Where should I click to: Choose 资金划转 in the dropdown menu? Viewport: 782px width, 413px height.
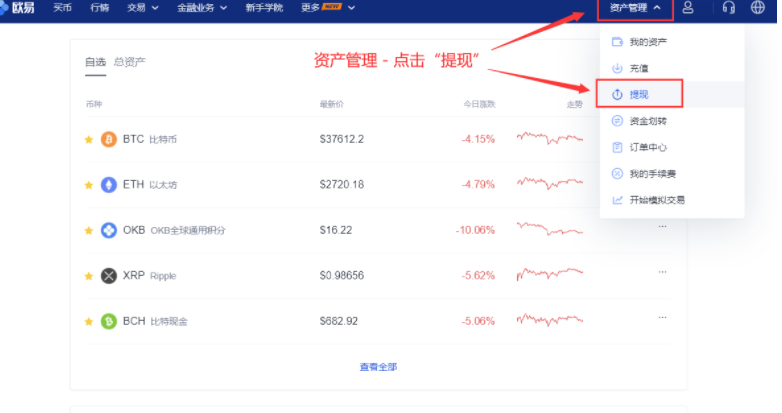tap(647, 121)
